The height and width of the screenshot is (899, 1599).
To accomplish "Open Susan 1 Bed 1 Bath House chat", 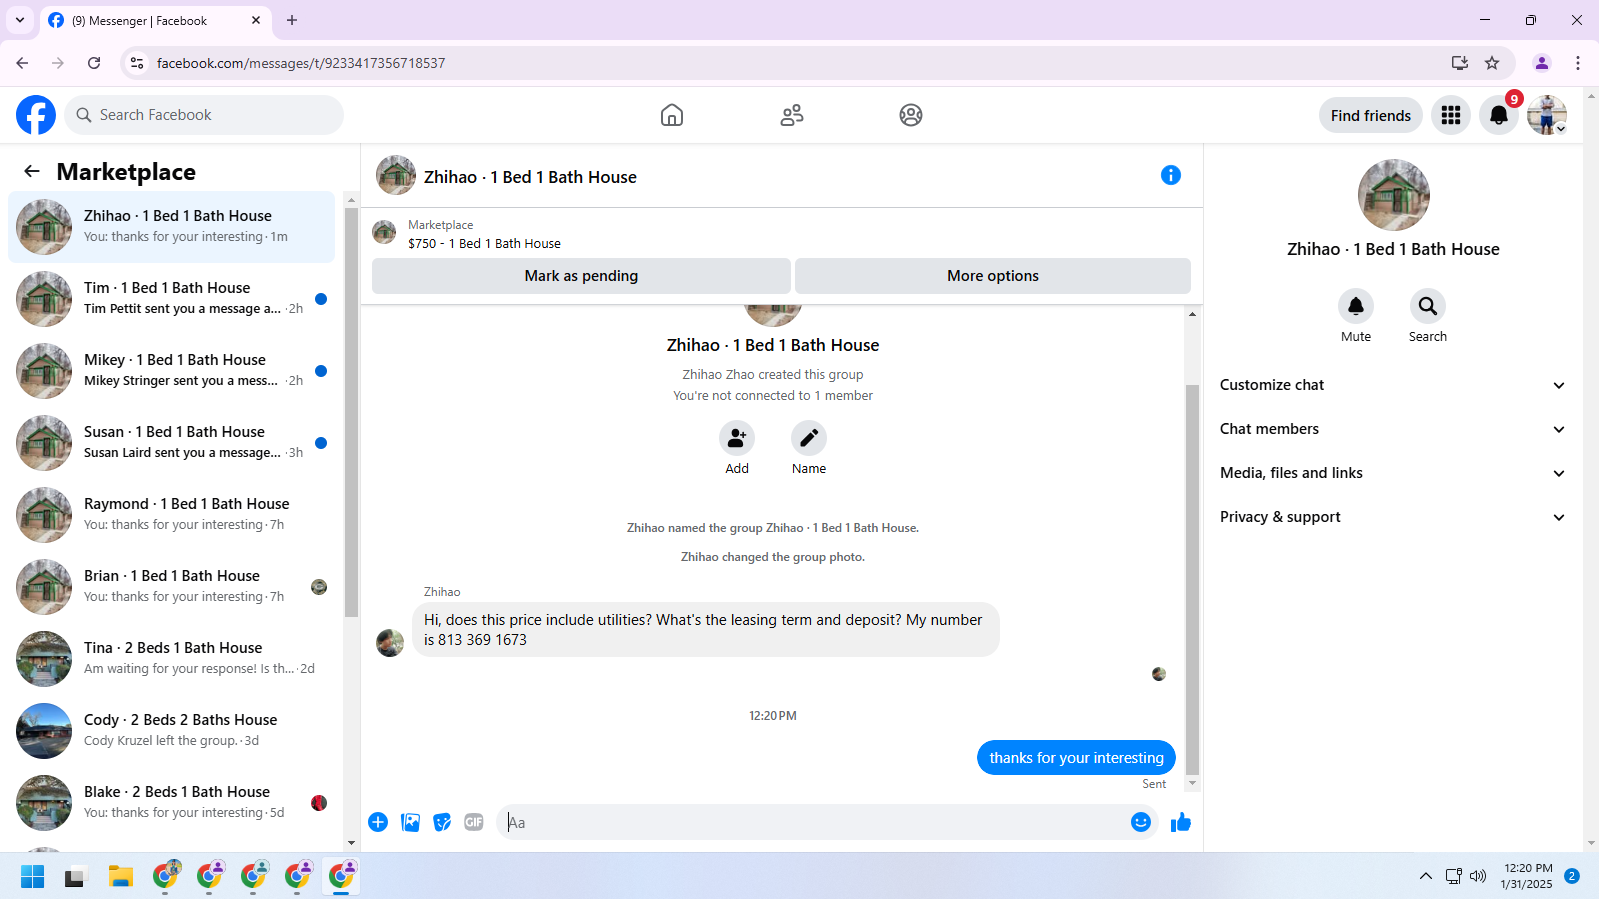I will [x=172, y=443].
